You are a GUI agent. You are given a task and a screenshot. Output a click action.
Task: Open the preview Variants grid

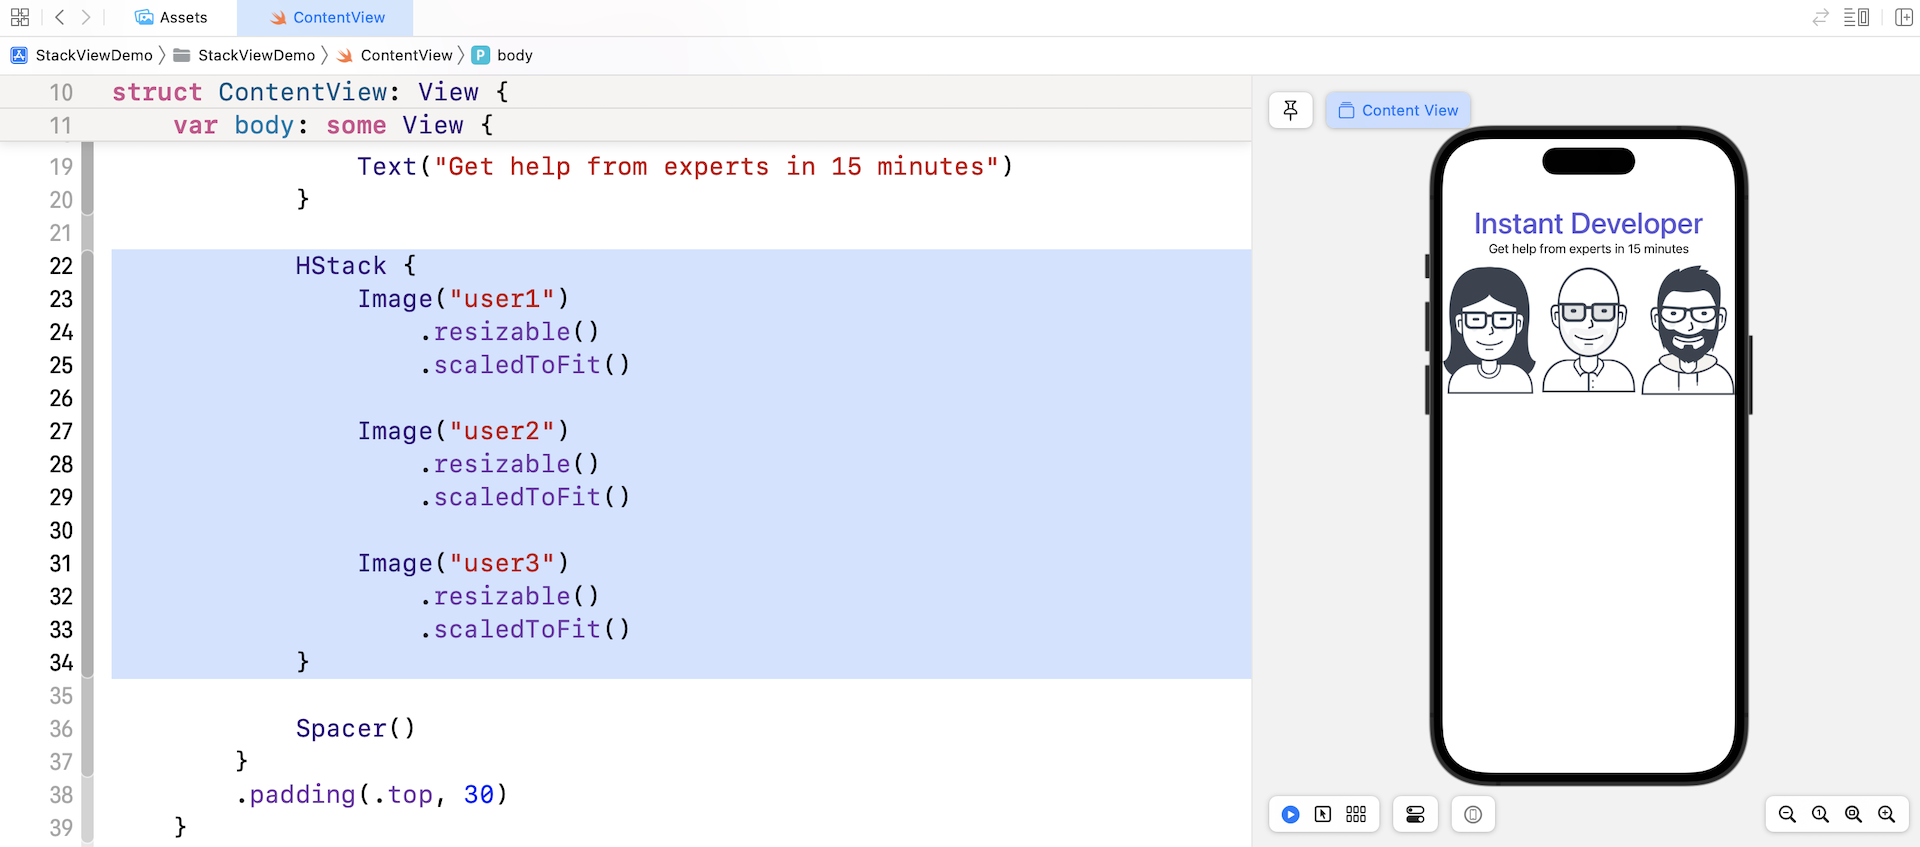tap(1356, 814)
